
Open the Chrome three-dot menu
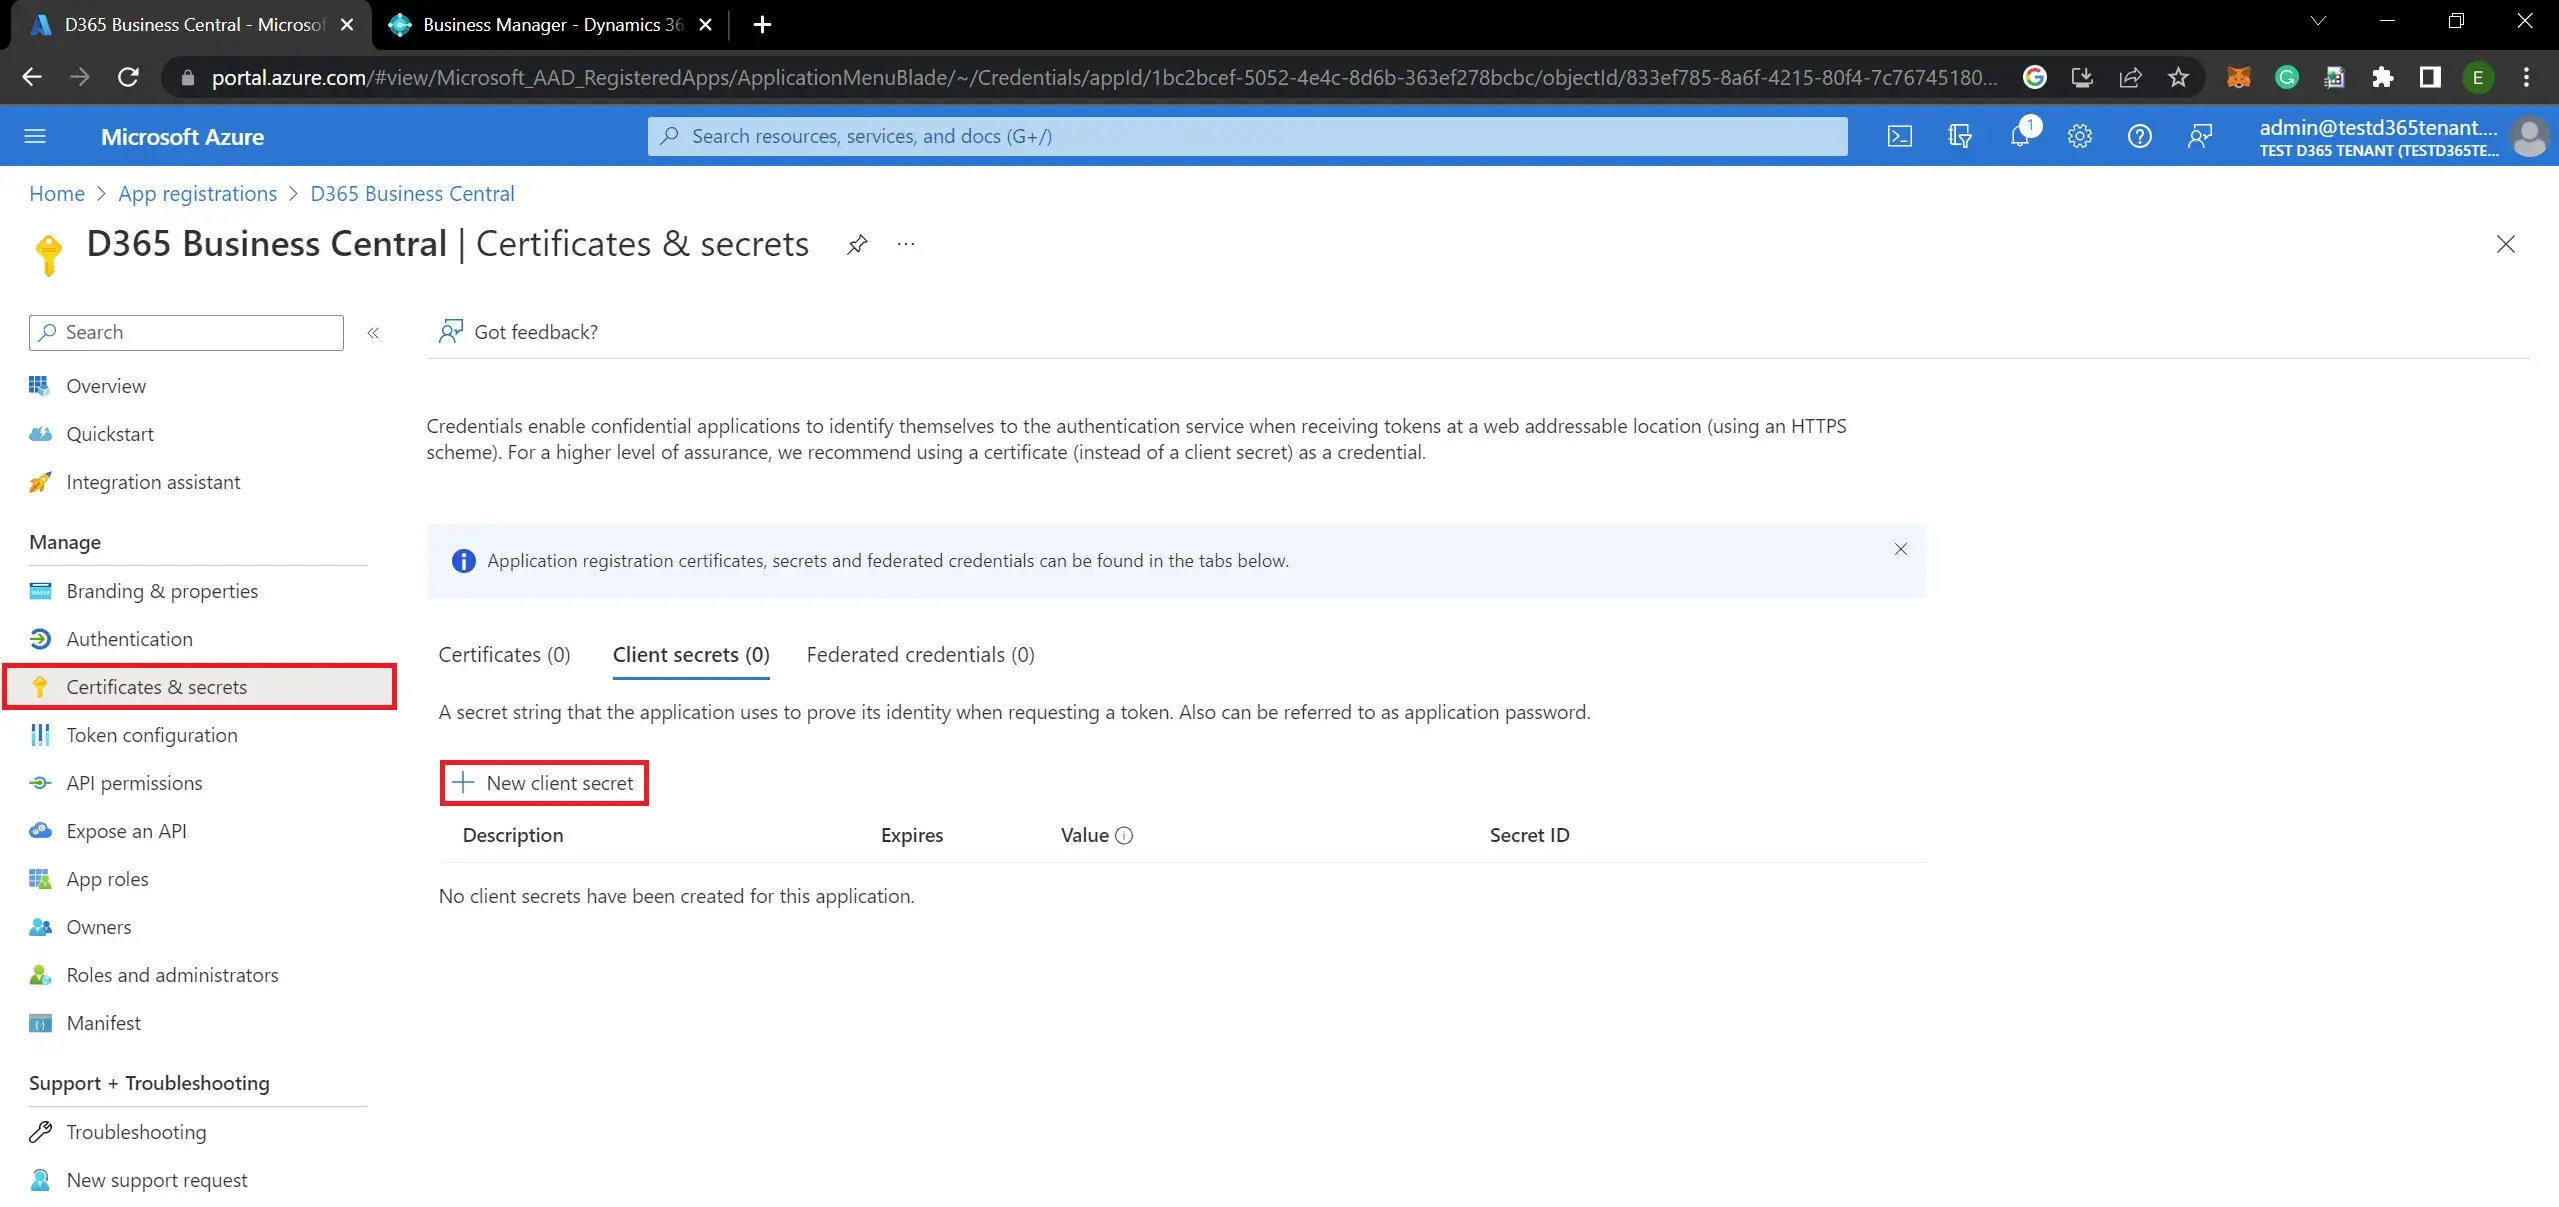tap(2527, 77)
